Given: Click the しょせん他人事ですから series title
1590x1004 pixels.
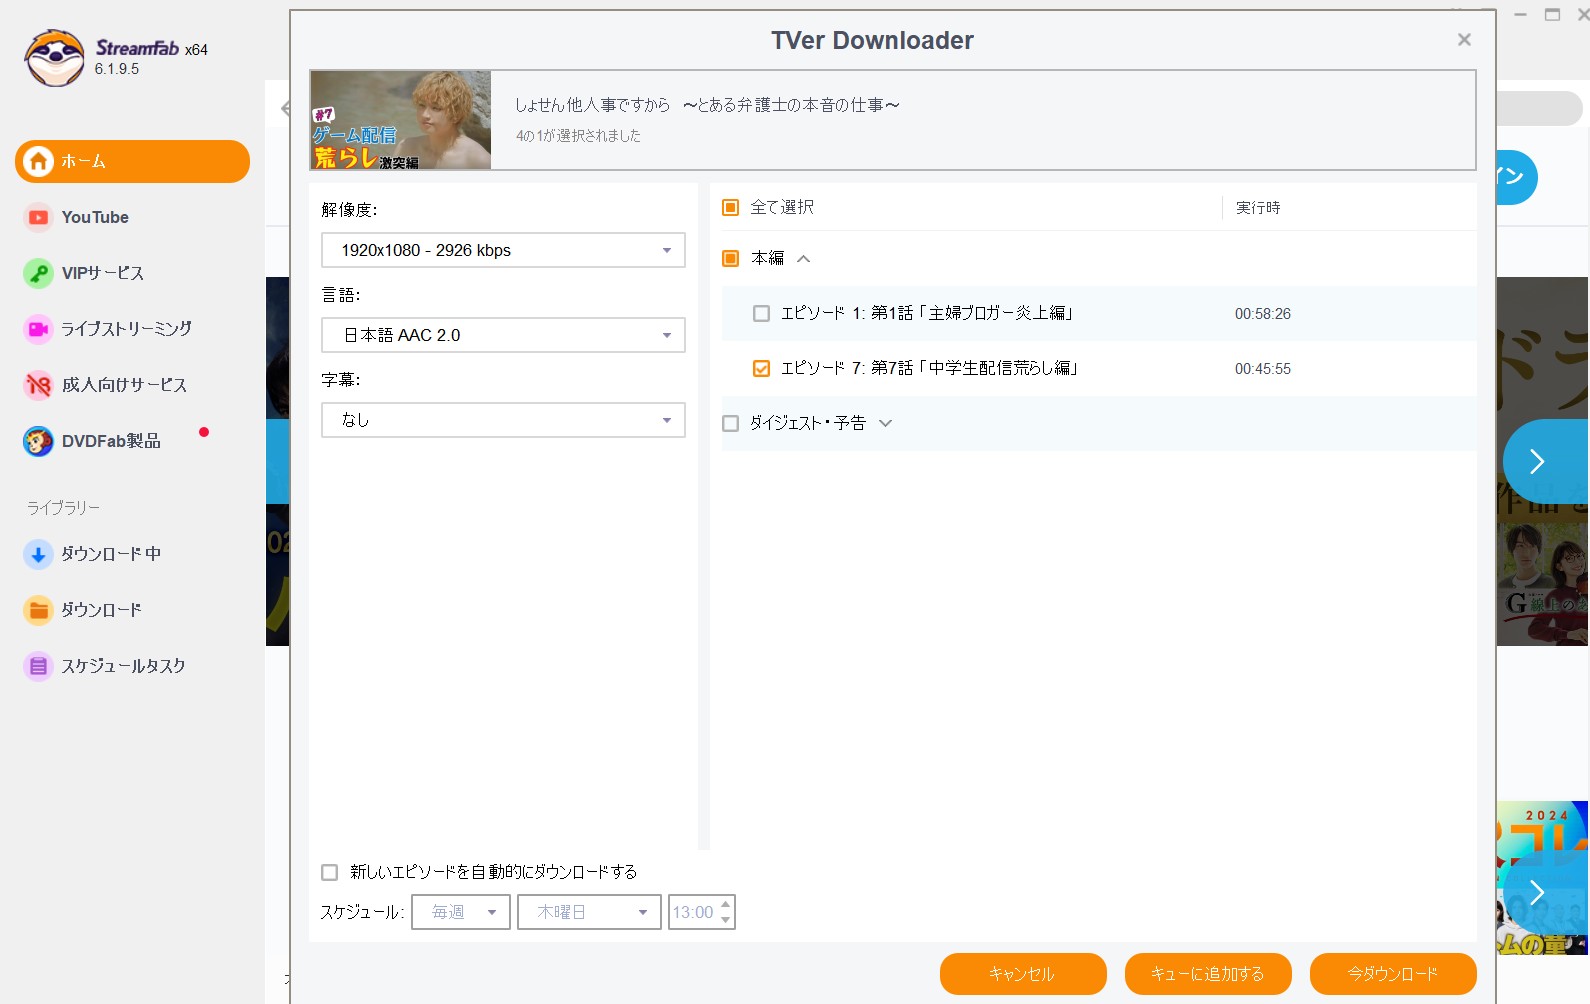Looking at the screenshot, I should click(x=707, y=105).
